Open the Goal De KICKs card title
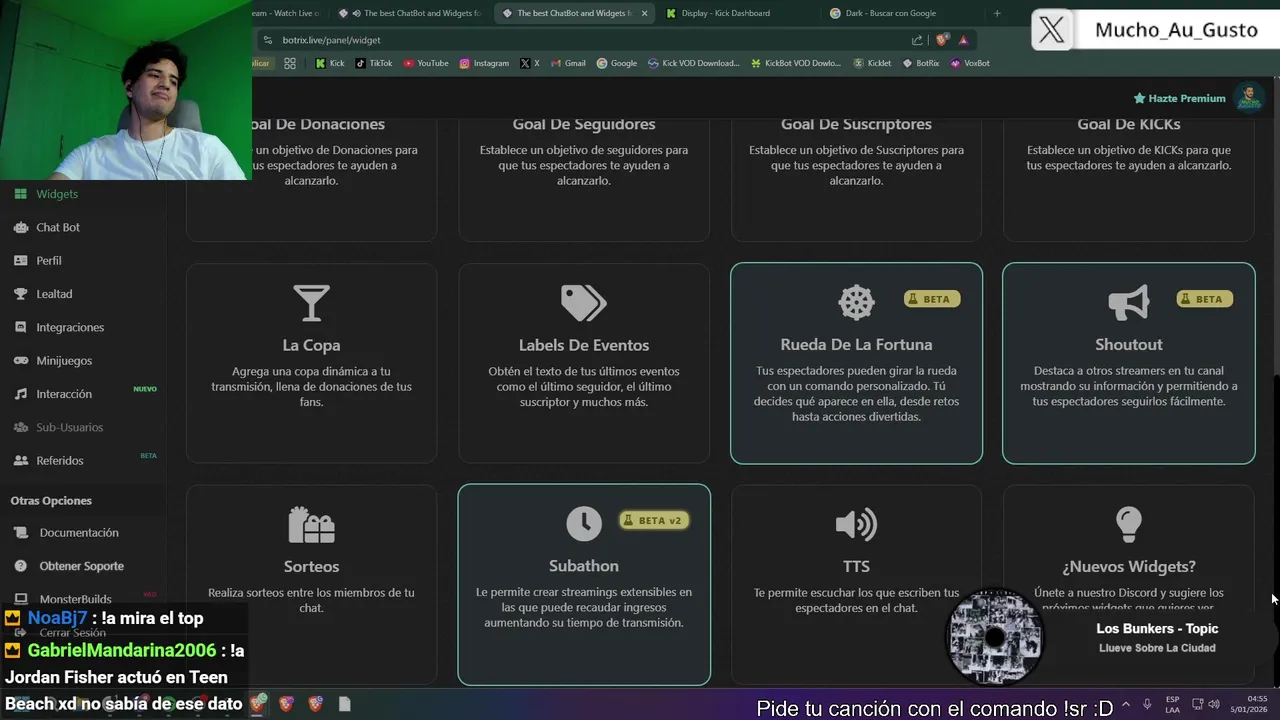This screenshot has height=720, width=1280. click(1129, 124)
